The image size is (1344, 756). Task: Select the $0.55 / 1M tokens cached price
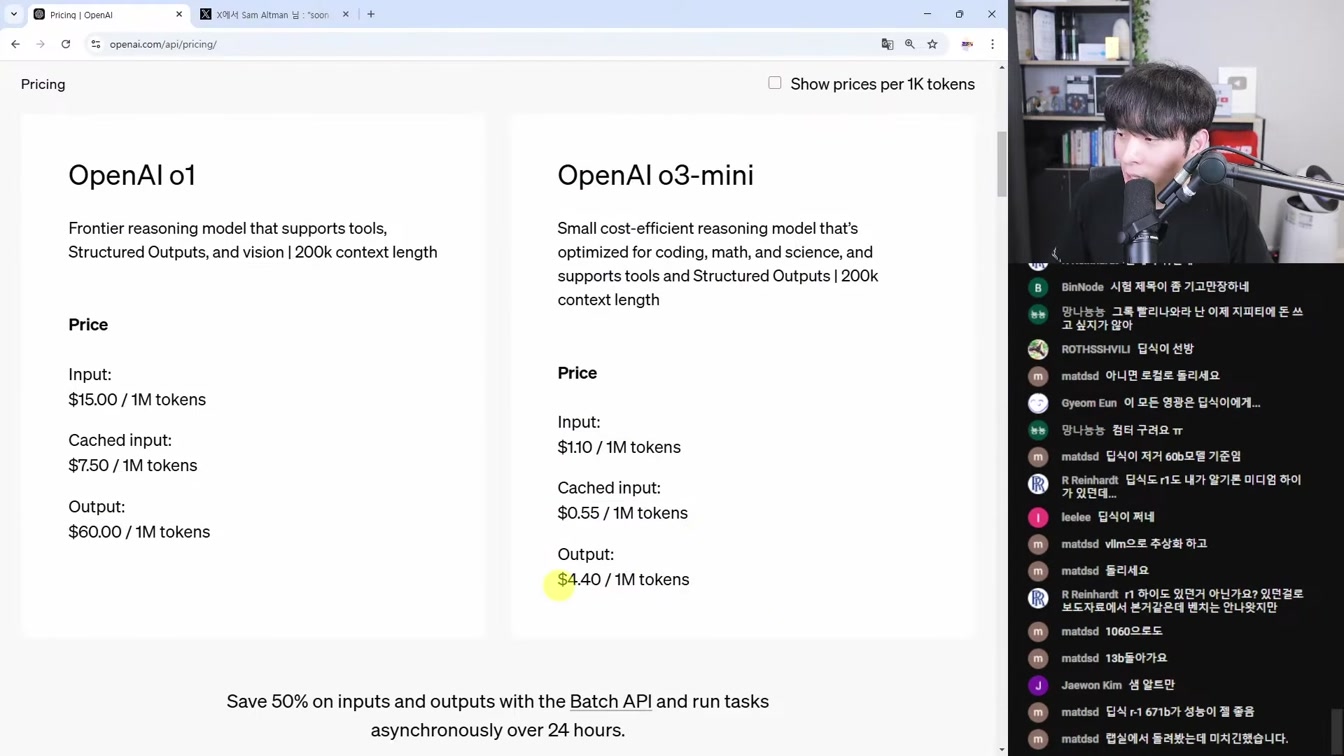pos(623,513)
